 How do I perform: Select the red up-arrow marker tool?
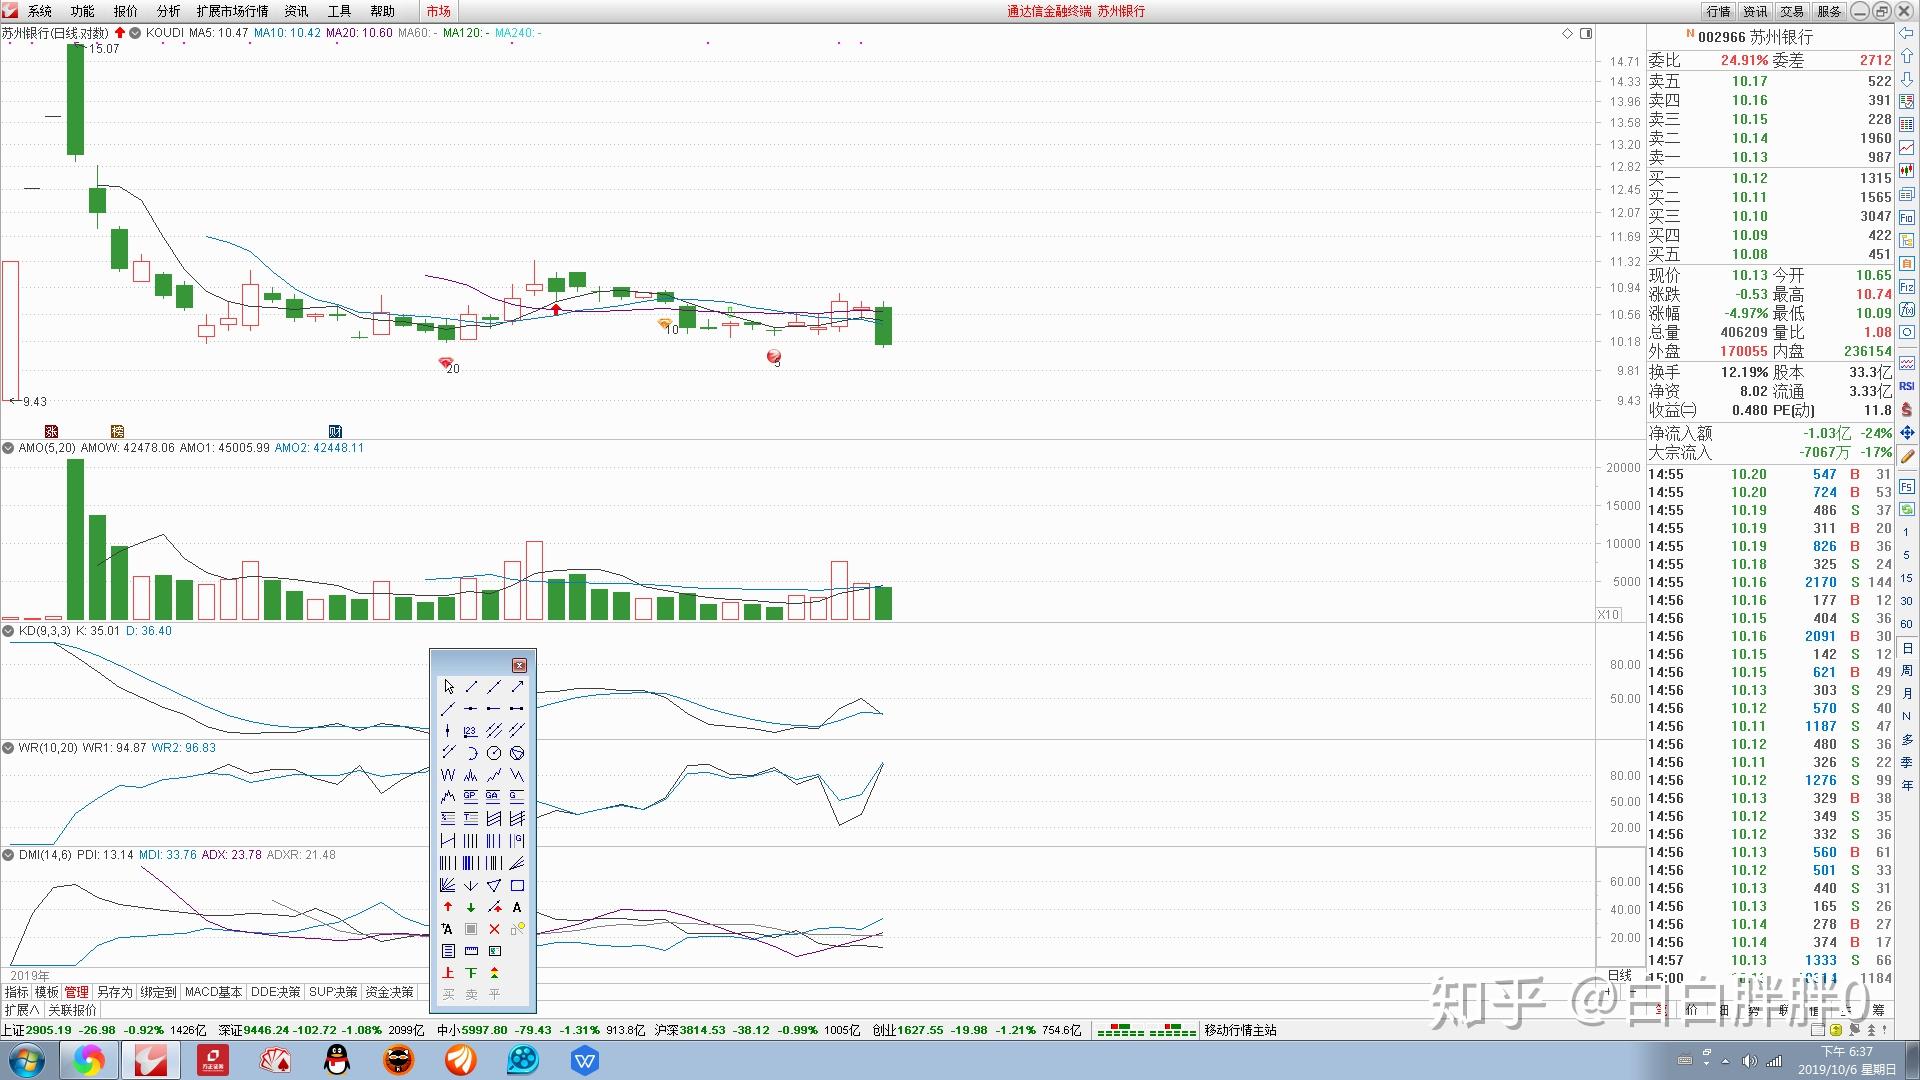point(448,907)
